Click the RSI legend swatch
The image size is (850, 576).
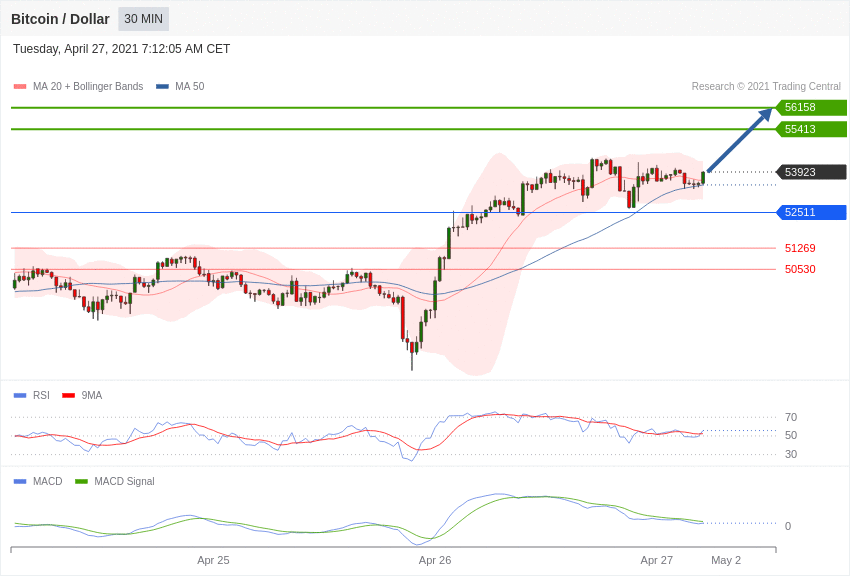click(x=20, y=396)
